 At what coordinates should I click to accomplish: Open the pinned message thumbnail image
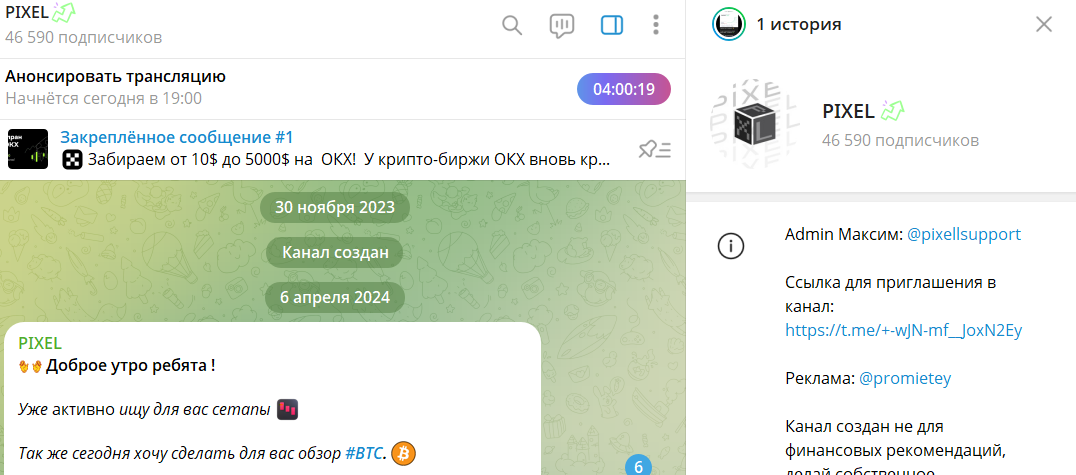(27, 149)
